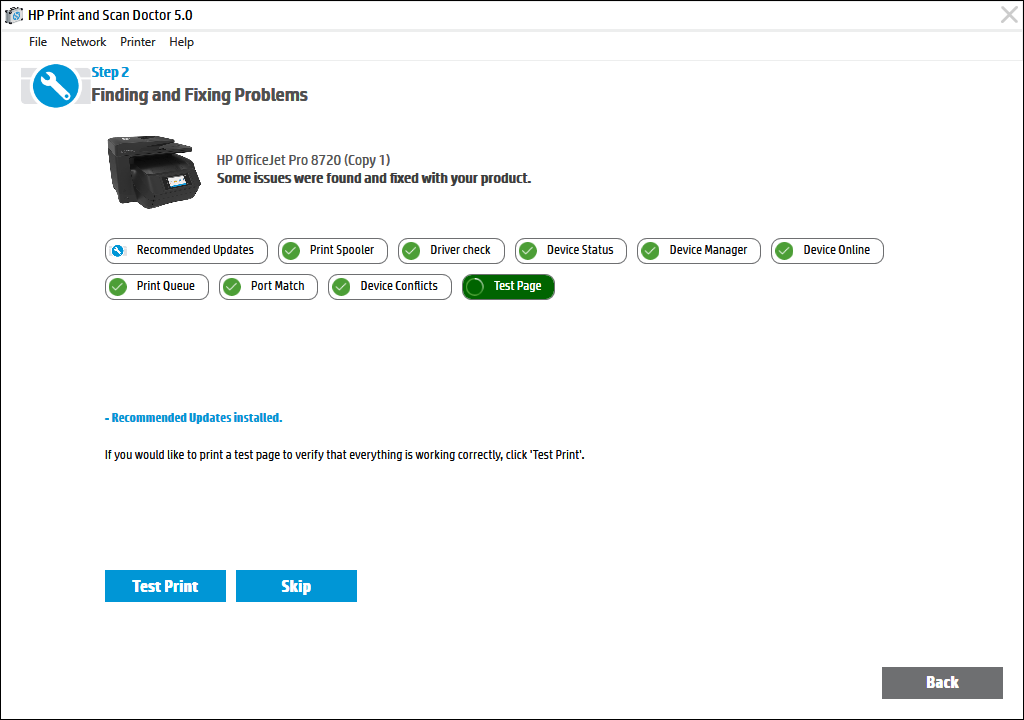Click the 'Finding and Fixing Problems' heading
The image size is (1024, 720).
(199, 95)
